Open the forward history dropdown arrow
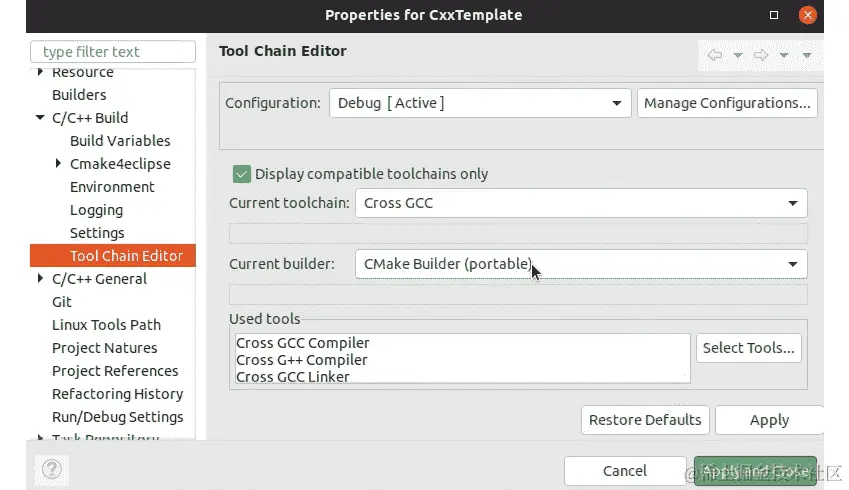This screenshot has width=849, height=490. coord(783,55)
